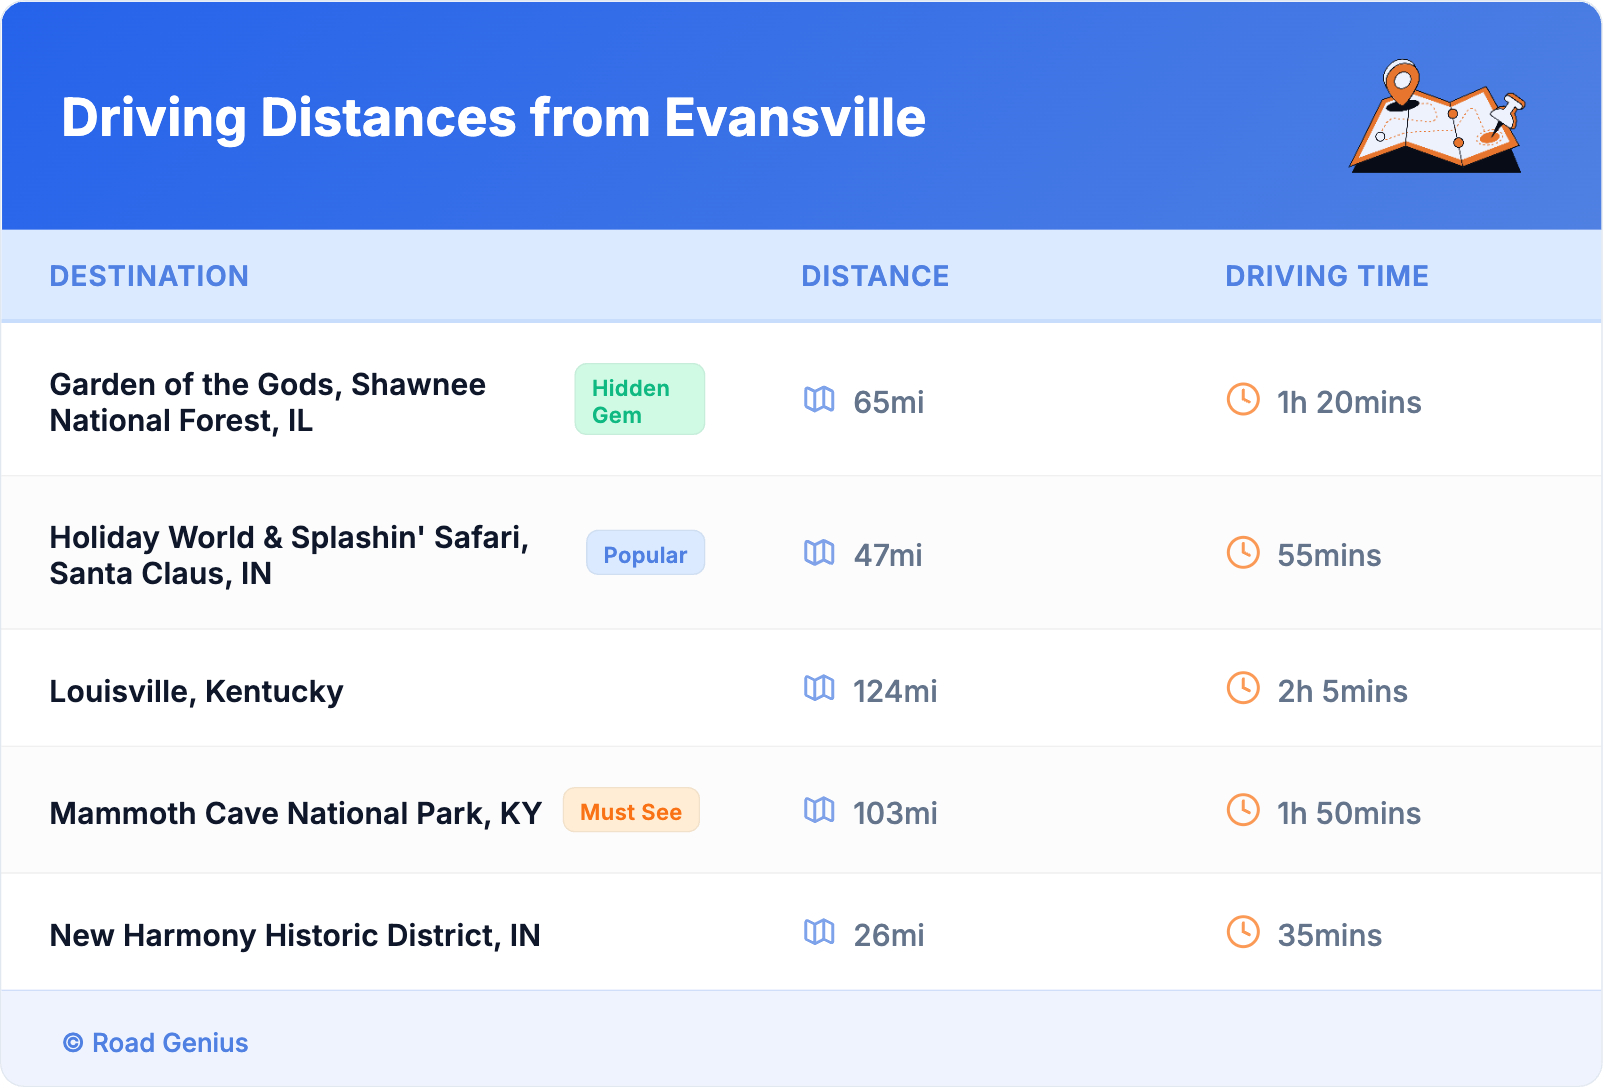Click the map icon next to 26mi
Viewport: 1604px width, 1088px height.
[x=819, y=932]
